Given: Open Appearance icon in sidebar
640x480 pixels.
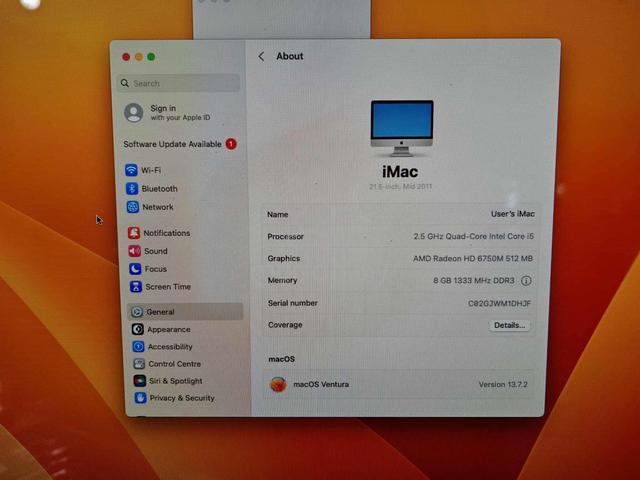Looking at the screenshot, I should (138, 329).
